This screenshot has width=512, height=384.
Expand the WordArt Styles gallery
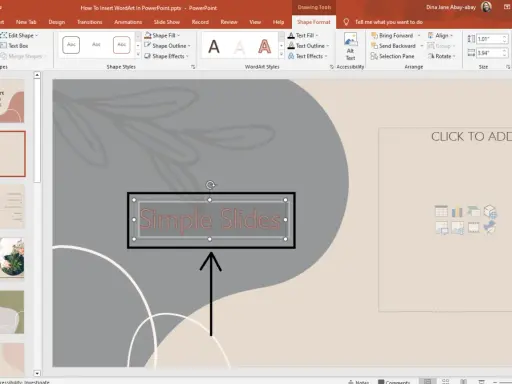point(282,54)
